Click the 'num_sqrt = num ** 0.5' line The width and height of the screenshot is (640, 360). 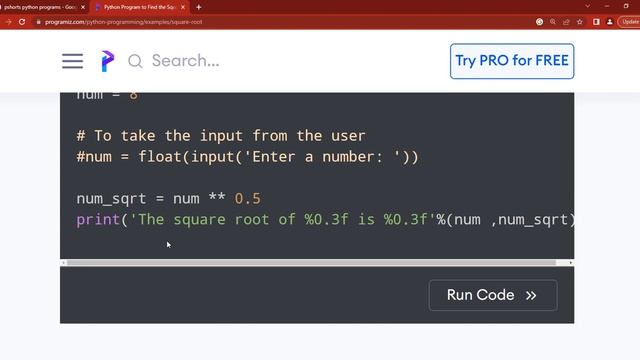pyautogui.click(x=168, y=199)
